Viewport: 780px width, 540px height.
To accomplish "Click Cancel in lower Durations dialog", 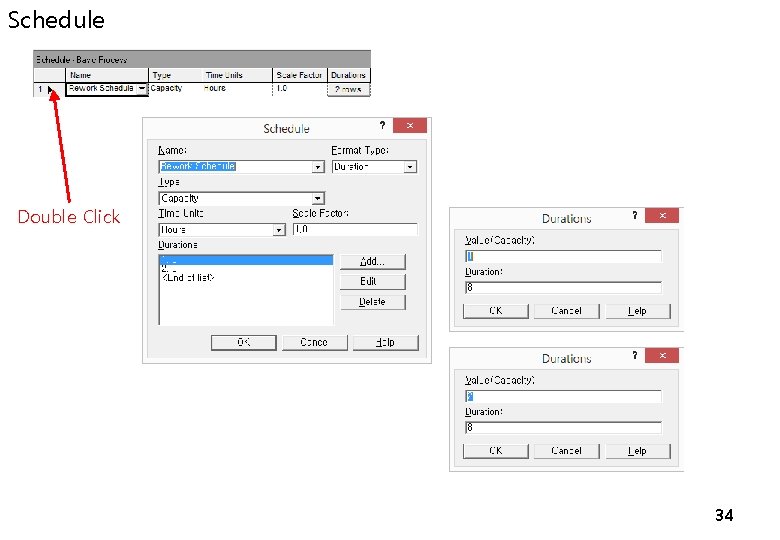I will point(567,451).
